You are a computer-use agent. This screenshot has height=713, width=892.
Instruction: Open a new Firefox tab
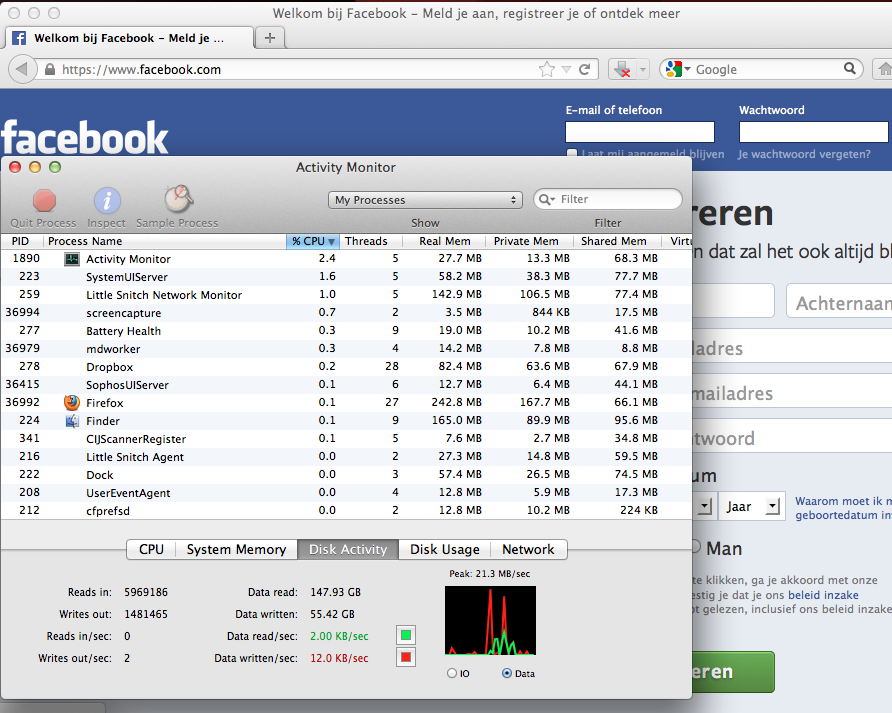point(270,38)
